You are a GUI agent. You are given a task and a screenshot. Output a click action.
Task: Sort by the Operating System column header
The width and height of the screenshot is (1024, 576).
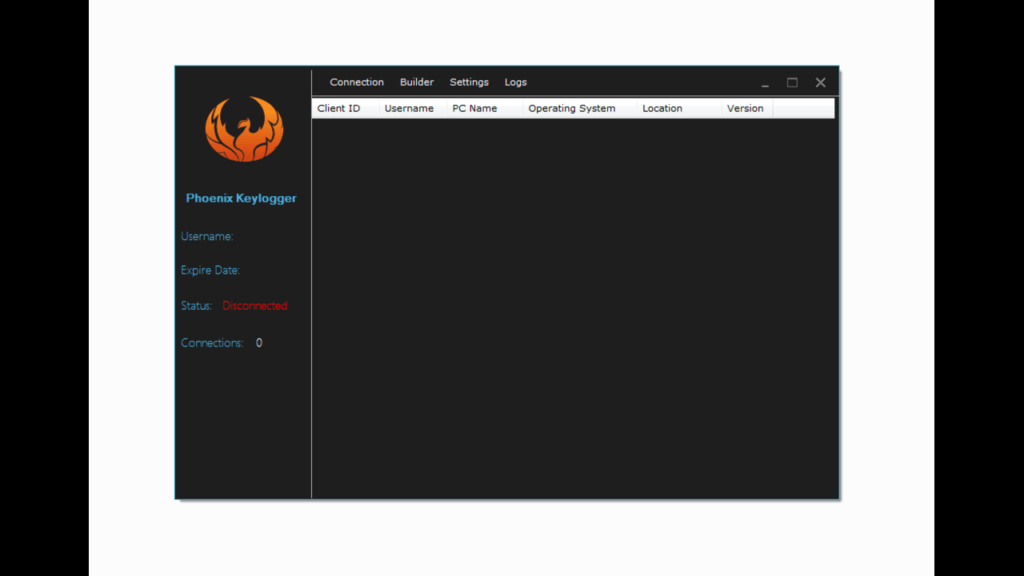pos(580,108)
